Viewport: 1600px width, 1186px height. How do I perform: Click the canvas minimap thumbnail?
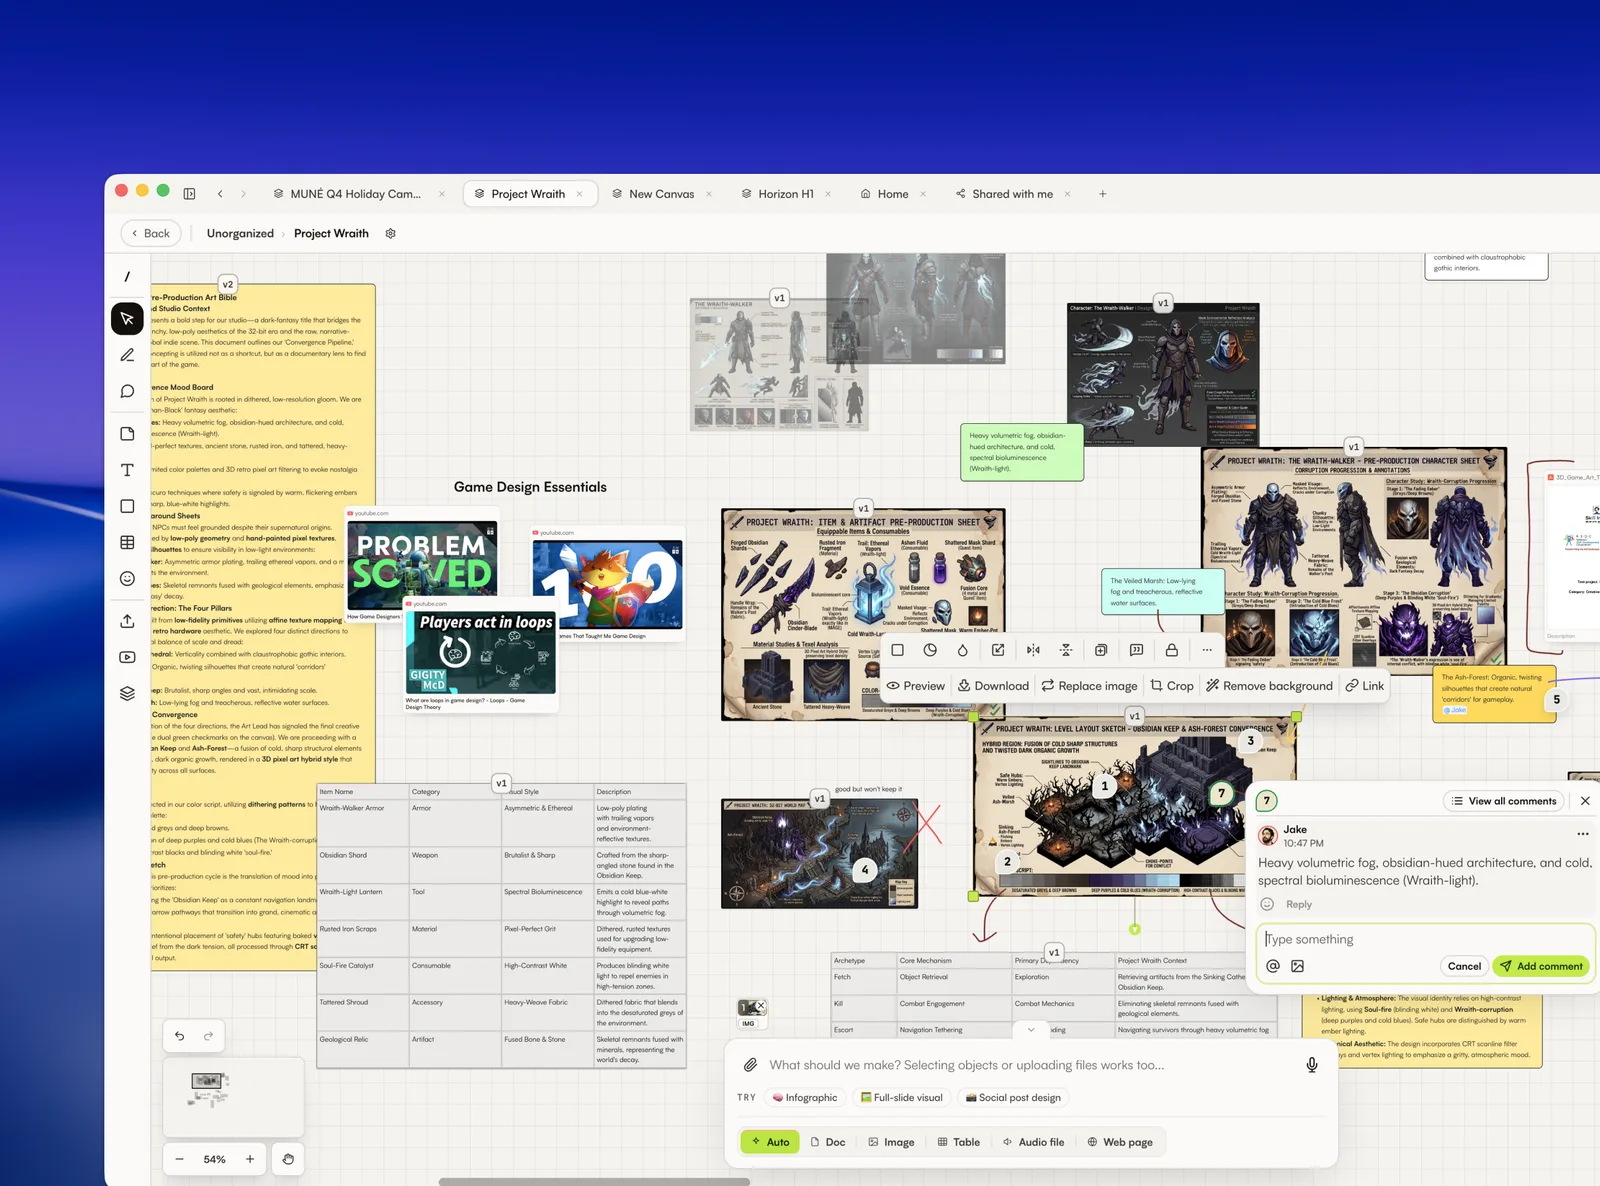233,1096
